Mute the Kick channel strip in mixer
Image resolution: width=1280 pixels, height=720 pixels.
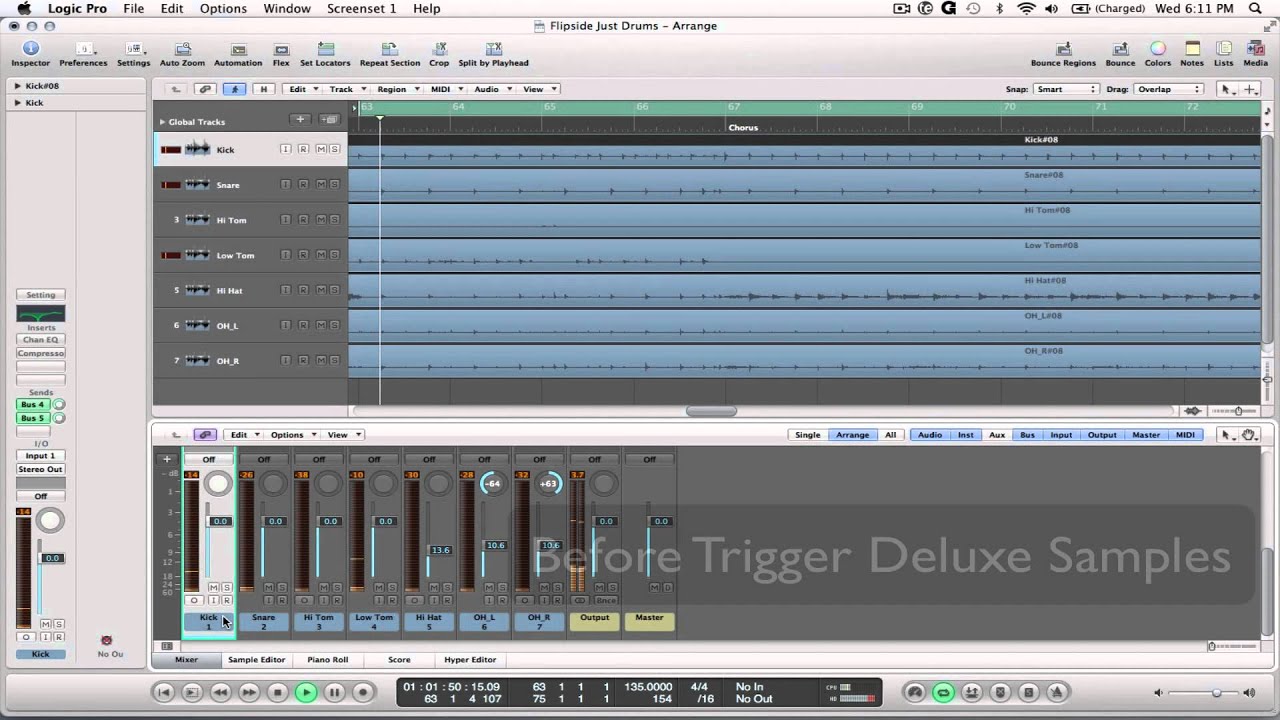click(x=213, y=587)
